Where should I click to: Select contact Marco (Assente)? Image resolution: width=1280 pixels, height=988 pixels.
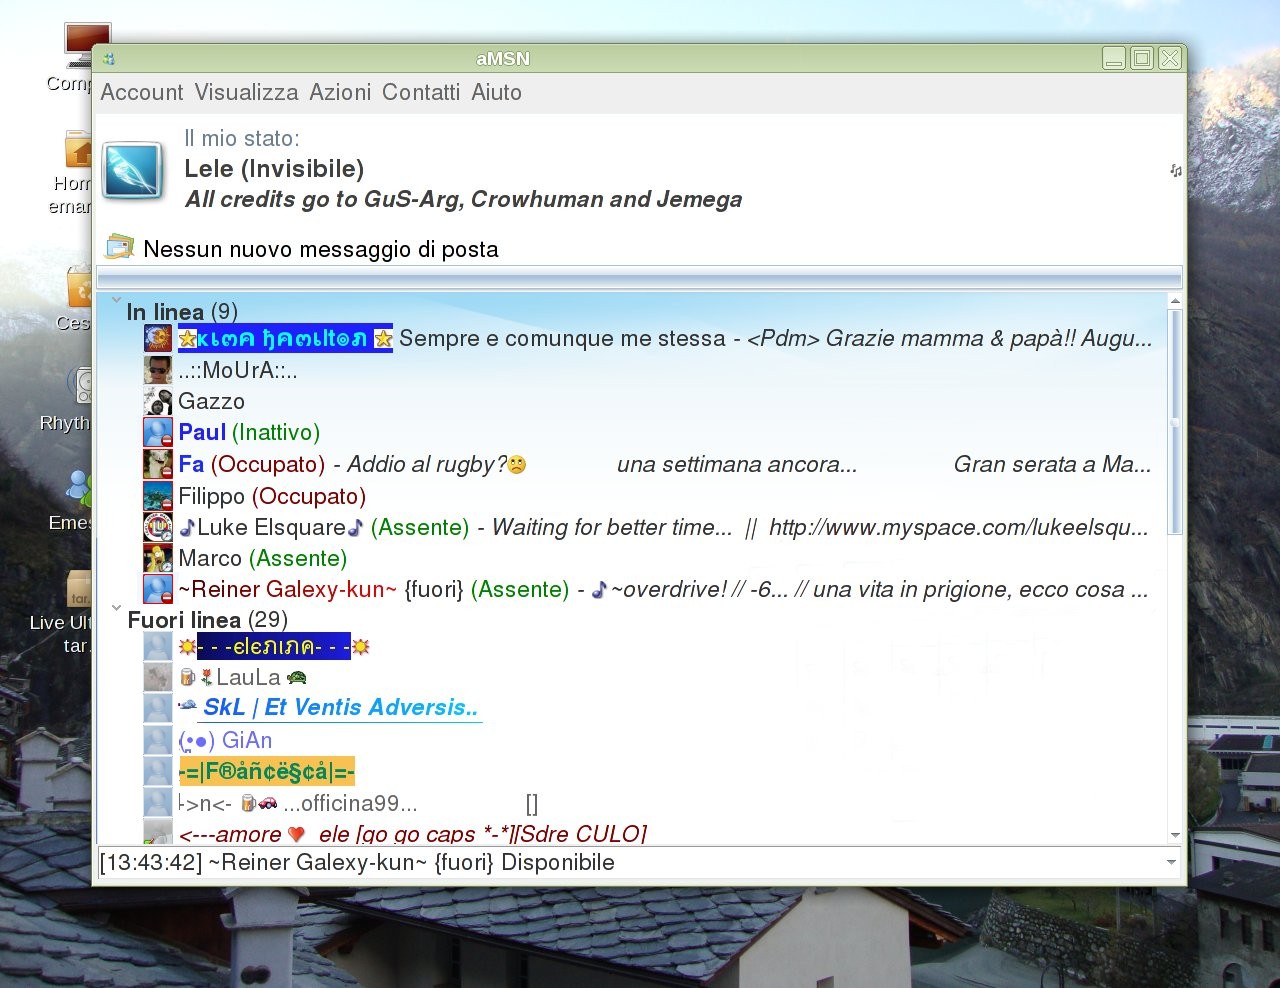[x=262, y=558]
